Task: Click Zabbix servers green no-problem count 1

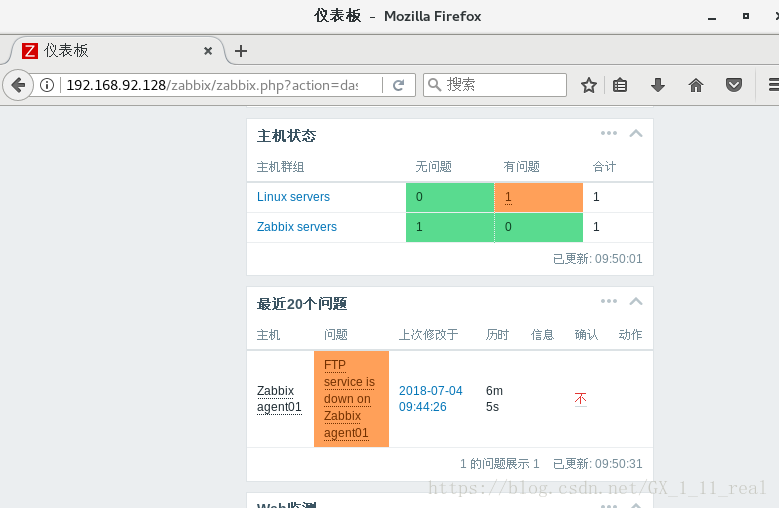Action: (x=450, y=227)
